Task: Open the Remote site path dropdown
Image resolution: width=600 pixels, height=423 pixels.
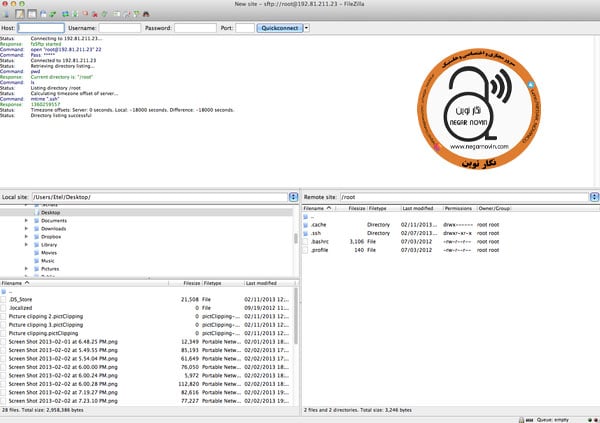Action: tap(594, 197)
